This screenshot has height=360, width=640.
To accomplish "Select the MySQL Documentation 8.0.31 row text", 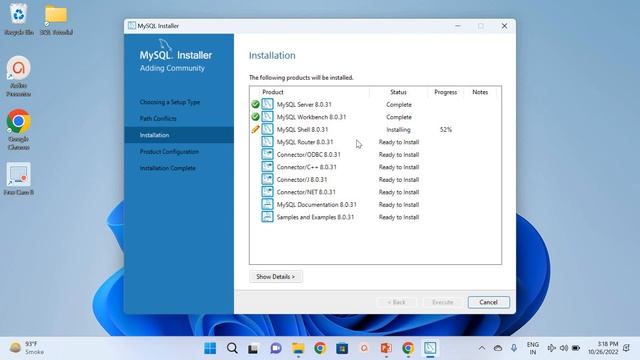I will 317,204.
